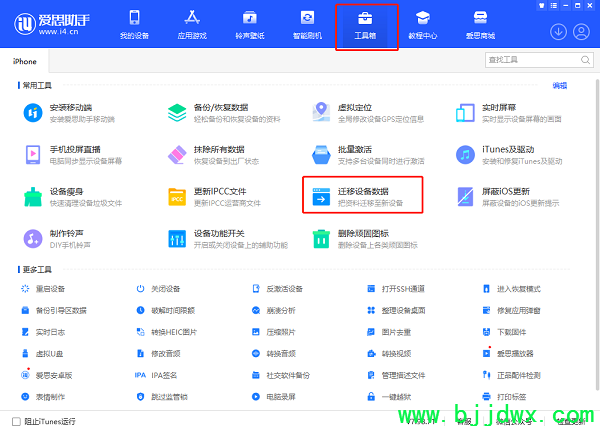Open 转换HEIC图片
Screen dimensions: 600x432
click(x=166, y=332)
